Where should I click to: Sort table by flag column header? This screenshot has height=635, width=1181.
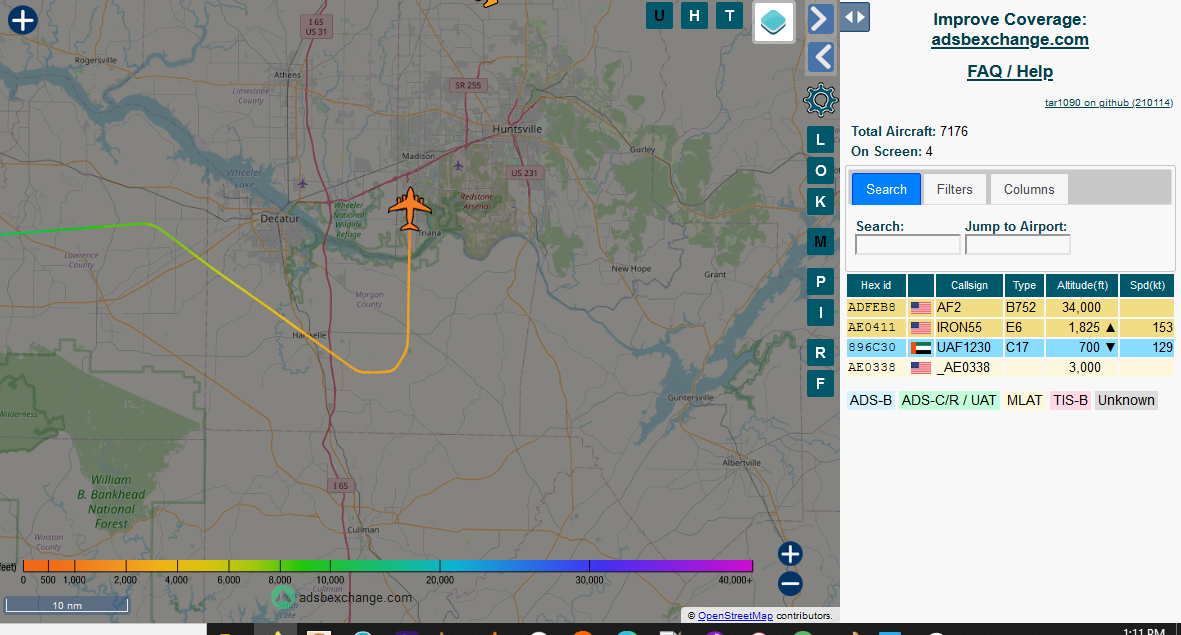pyautogui.click(x=920, y=285)
